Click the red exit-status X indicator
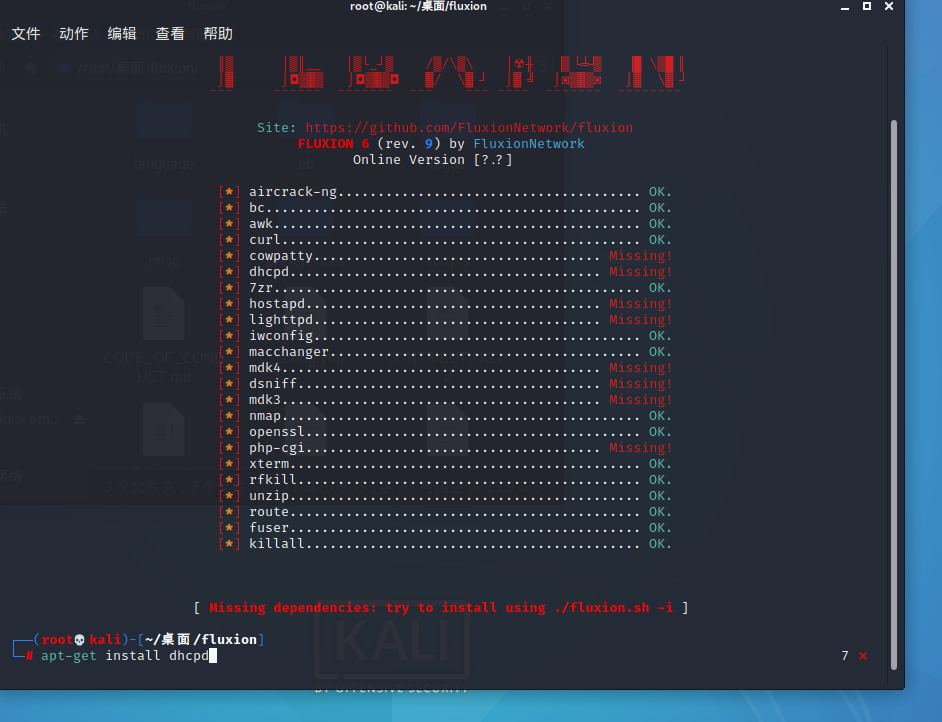 pos(863,656)
